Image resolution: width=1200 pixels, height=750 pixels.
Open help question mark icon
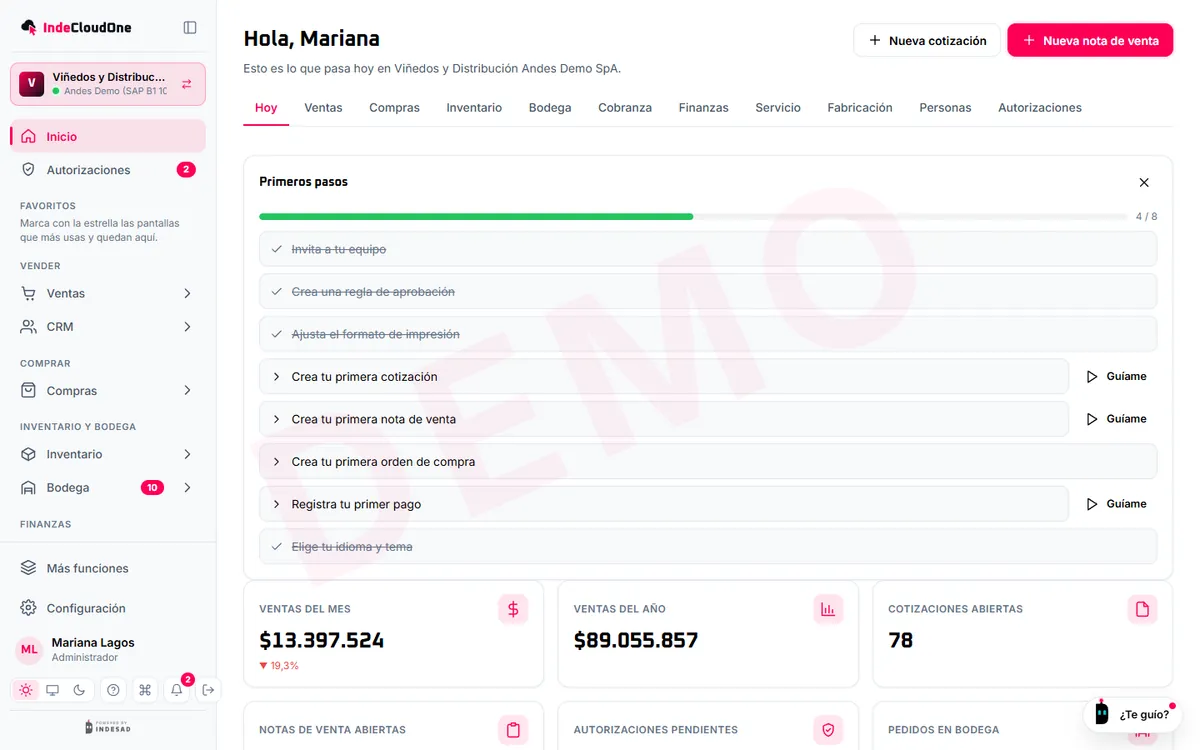pos(113,690)
